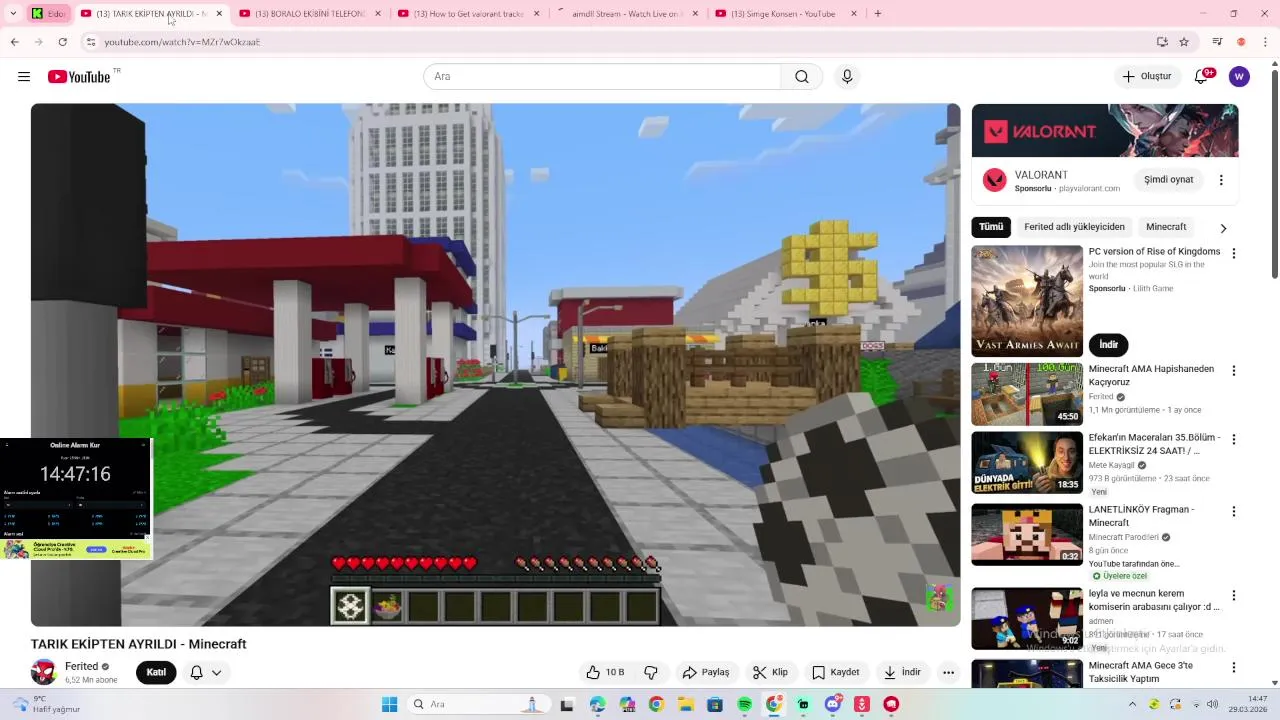
Task: Click Şimdi oynat on Valorant ad
Action: [1169, 180]
